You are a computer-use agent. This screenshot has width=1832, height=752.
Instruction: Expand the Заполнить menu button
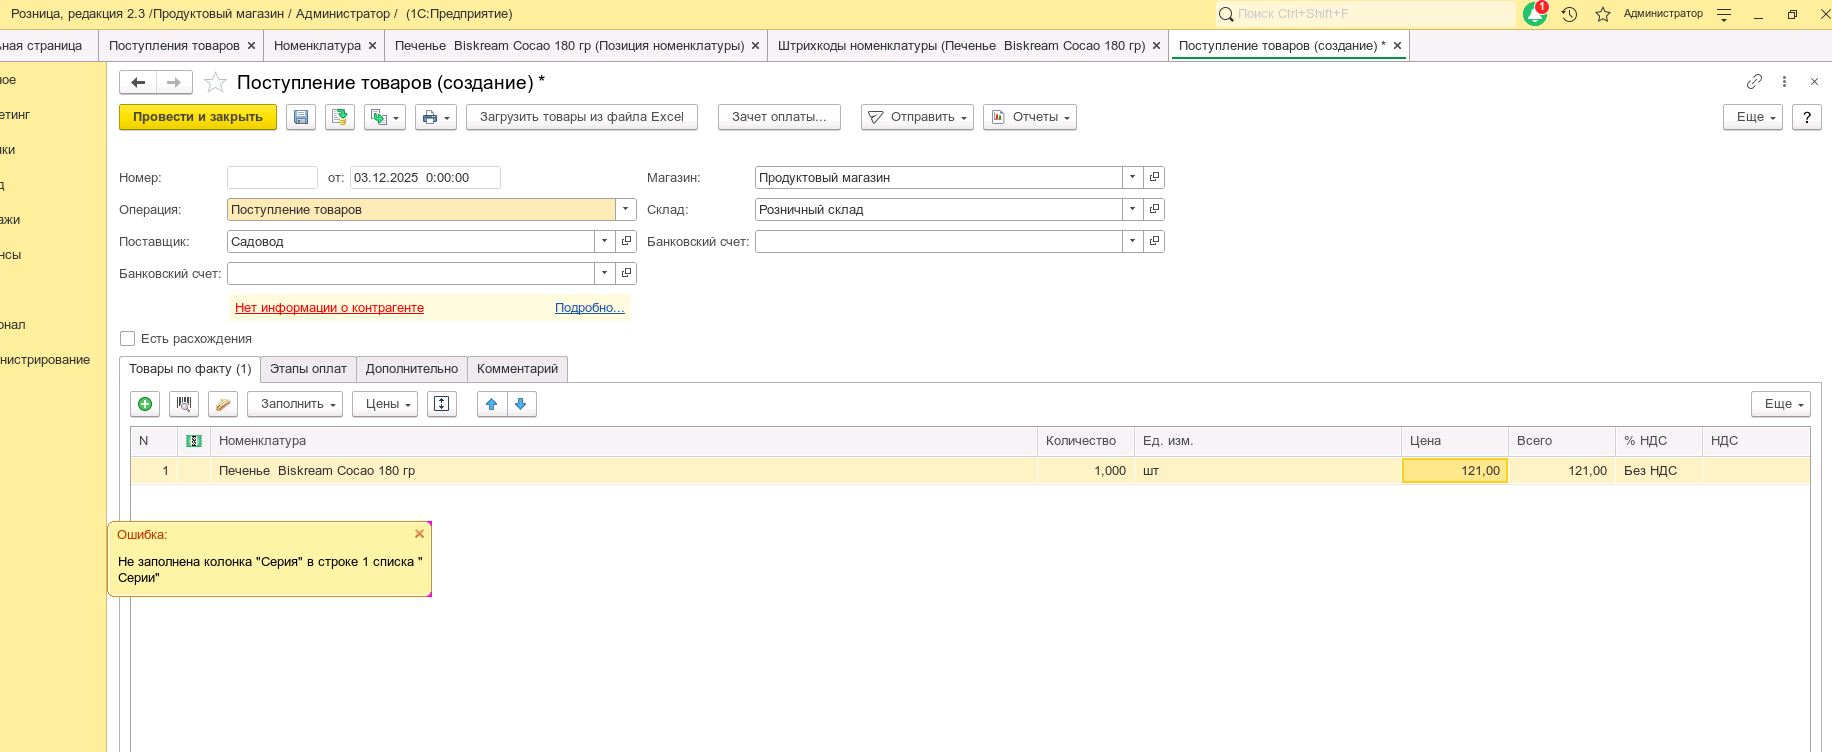[295, 404]
